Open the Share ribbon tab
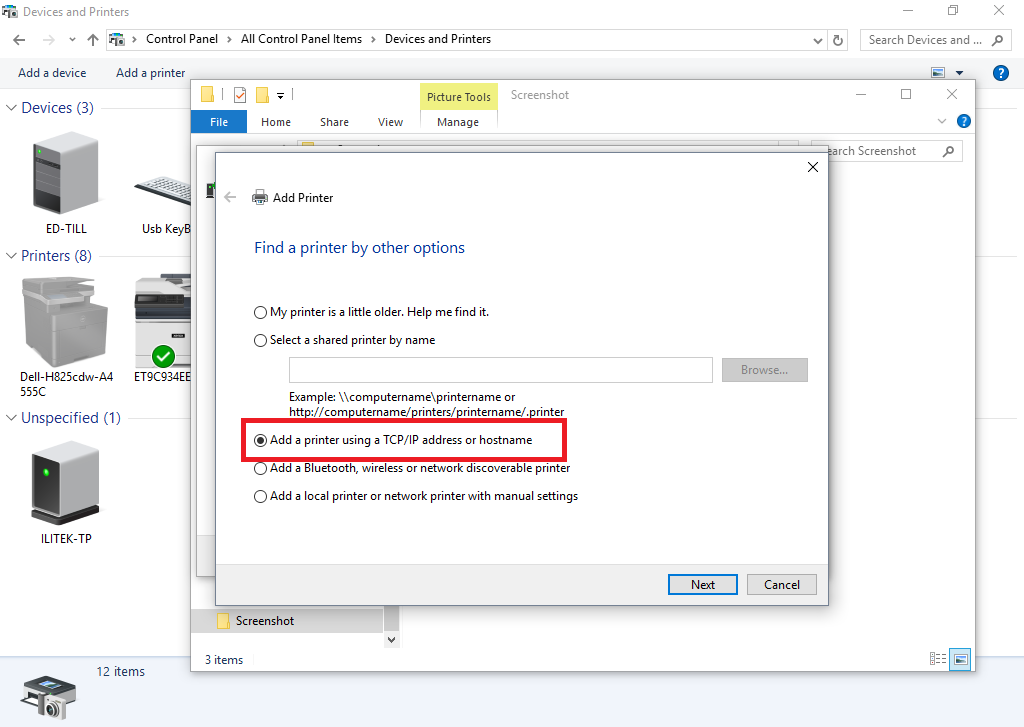 (334, 122)
